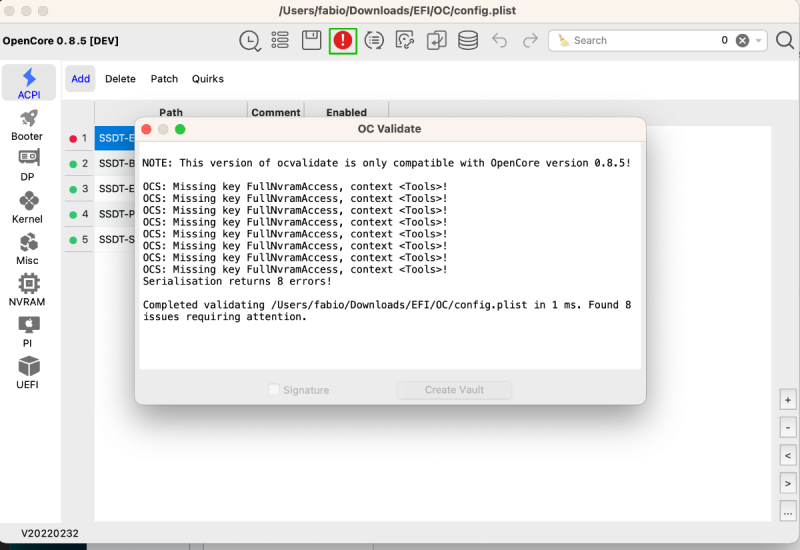Click the ... more options button
The width and height of the screenshot is (800, 550).
pyautogui.click(x=788, y=511)
